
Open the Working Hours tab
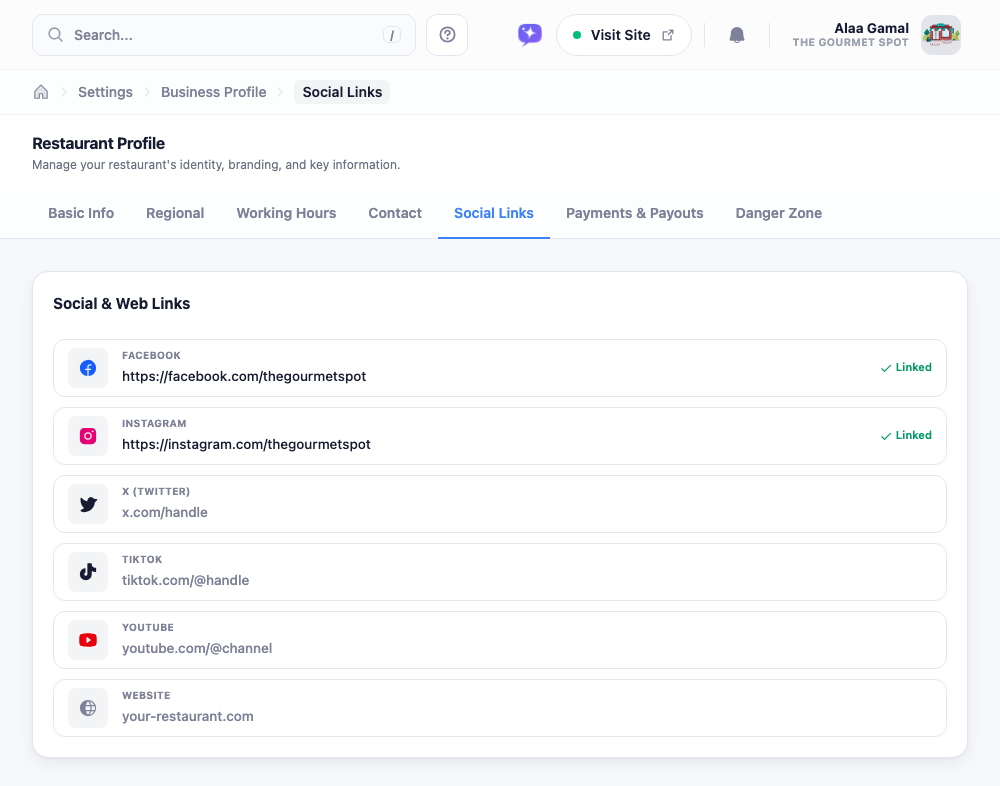[286, 213]
